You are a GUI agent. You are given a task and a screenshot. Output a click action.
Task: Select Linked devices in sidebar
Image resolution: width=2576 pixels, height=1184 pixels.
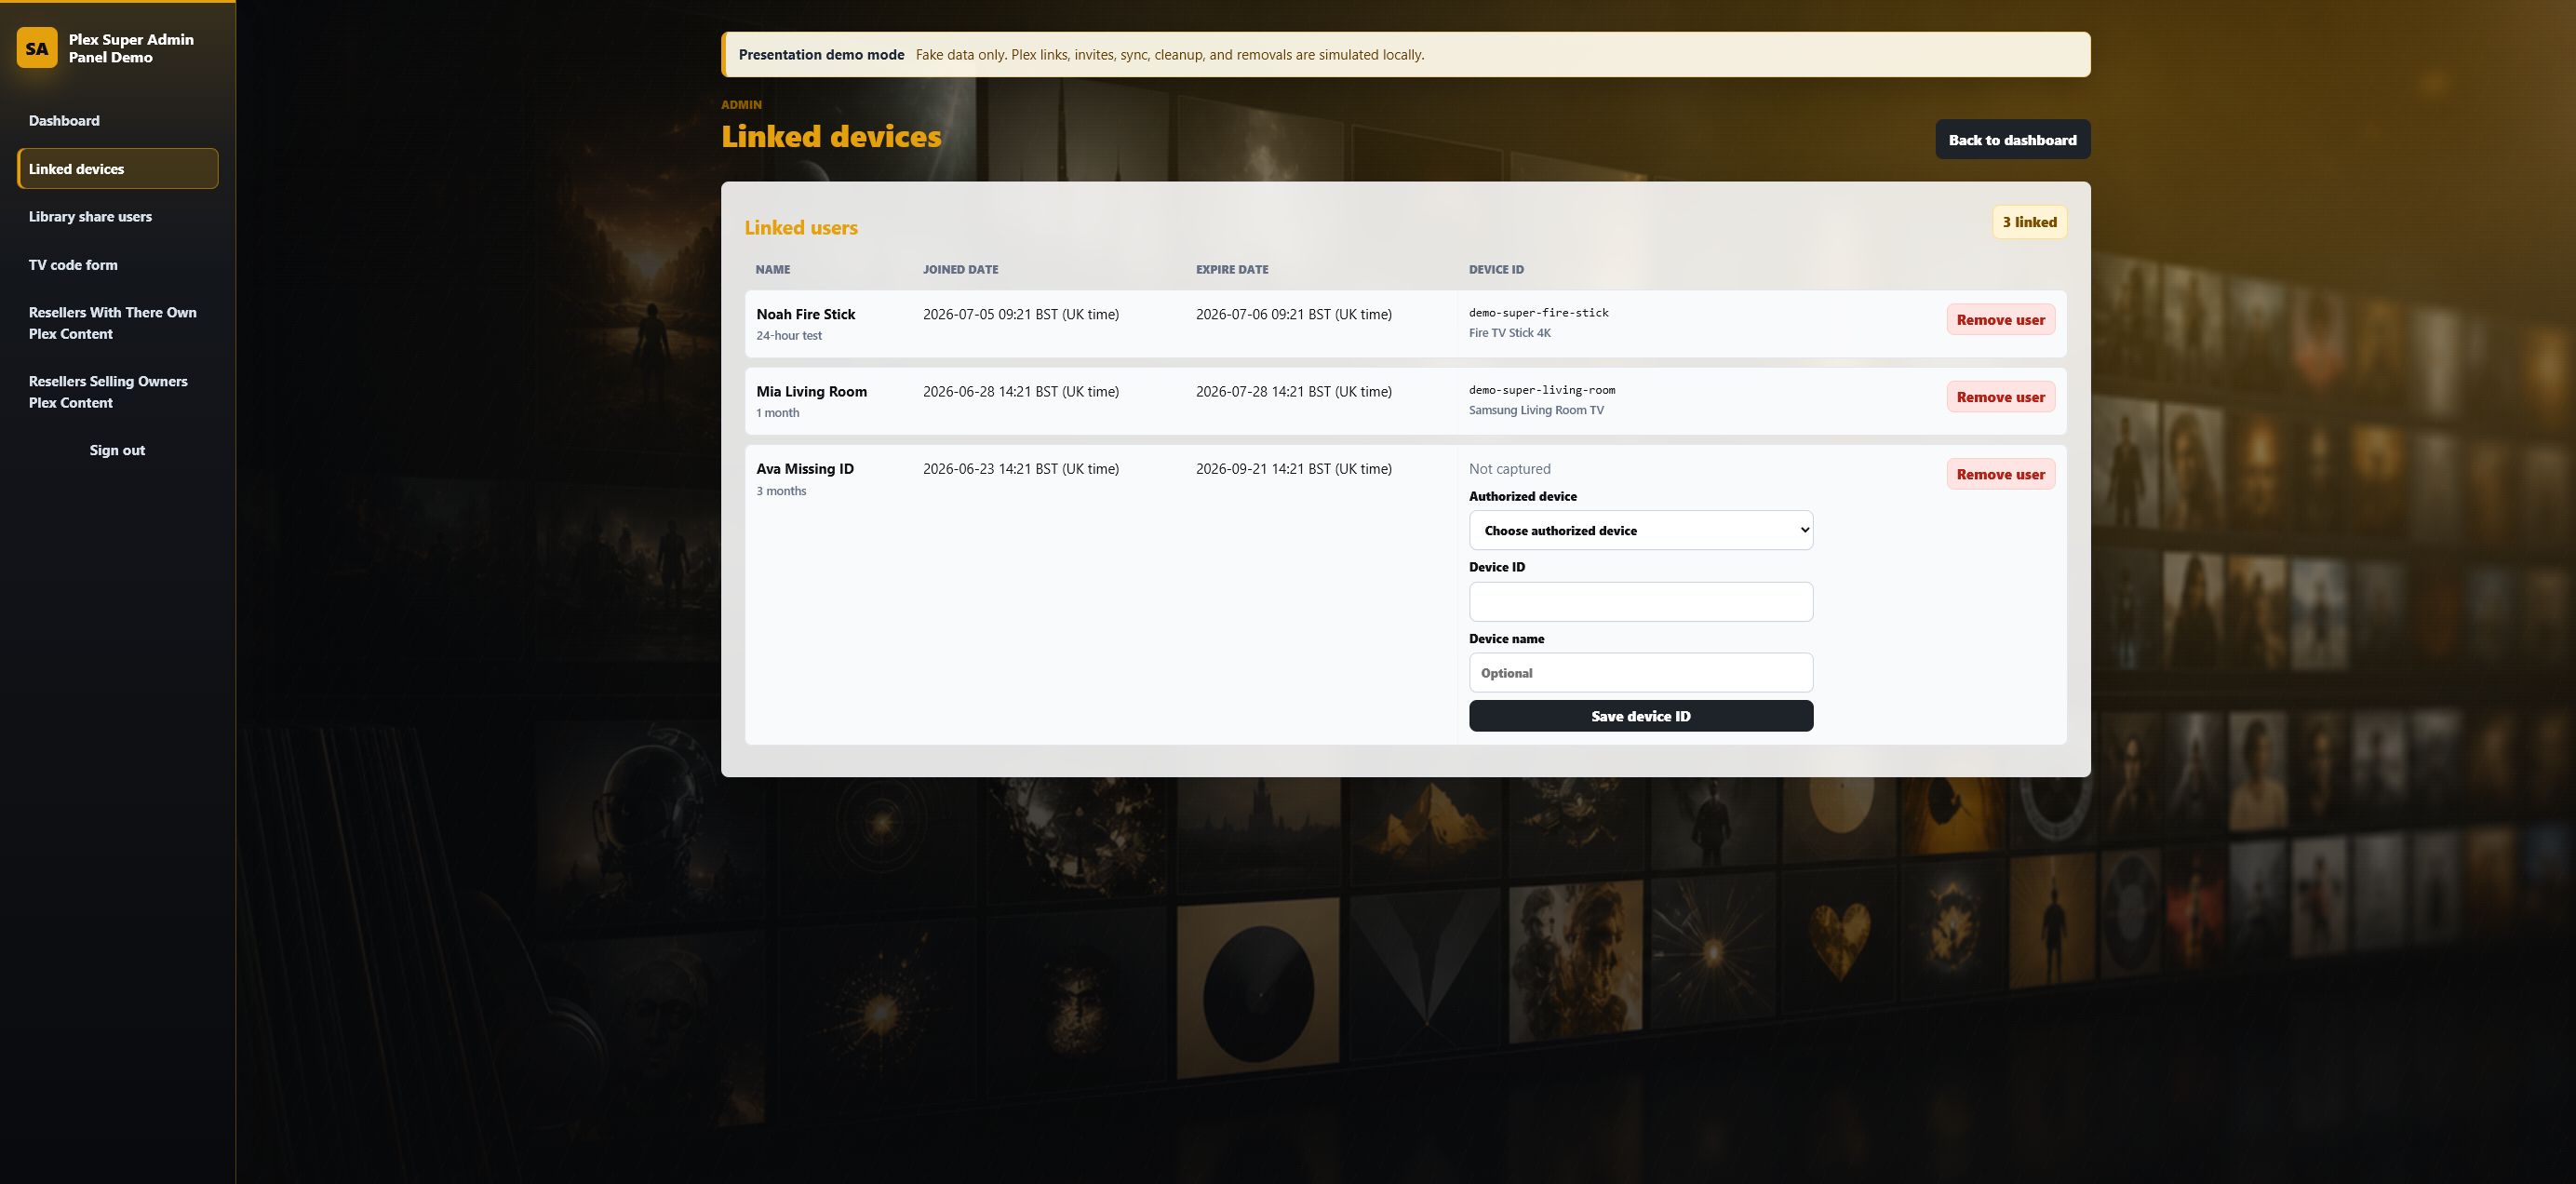pyautogui.click(x=117, y=168)
